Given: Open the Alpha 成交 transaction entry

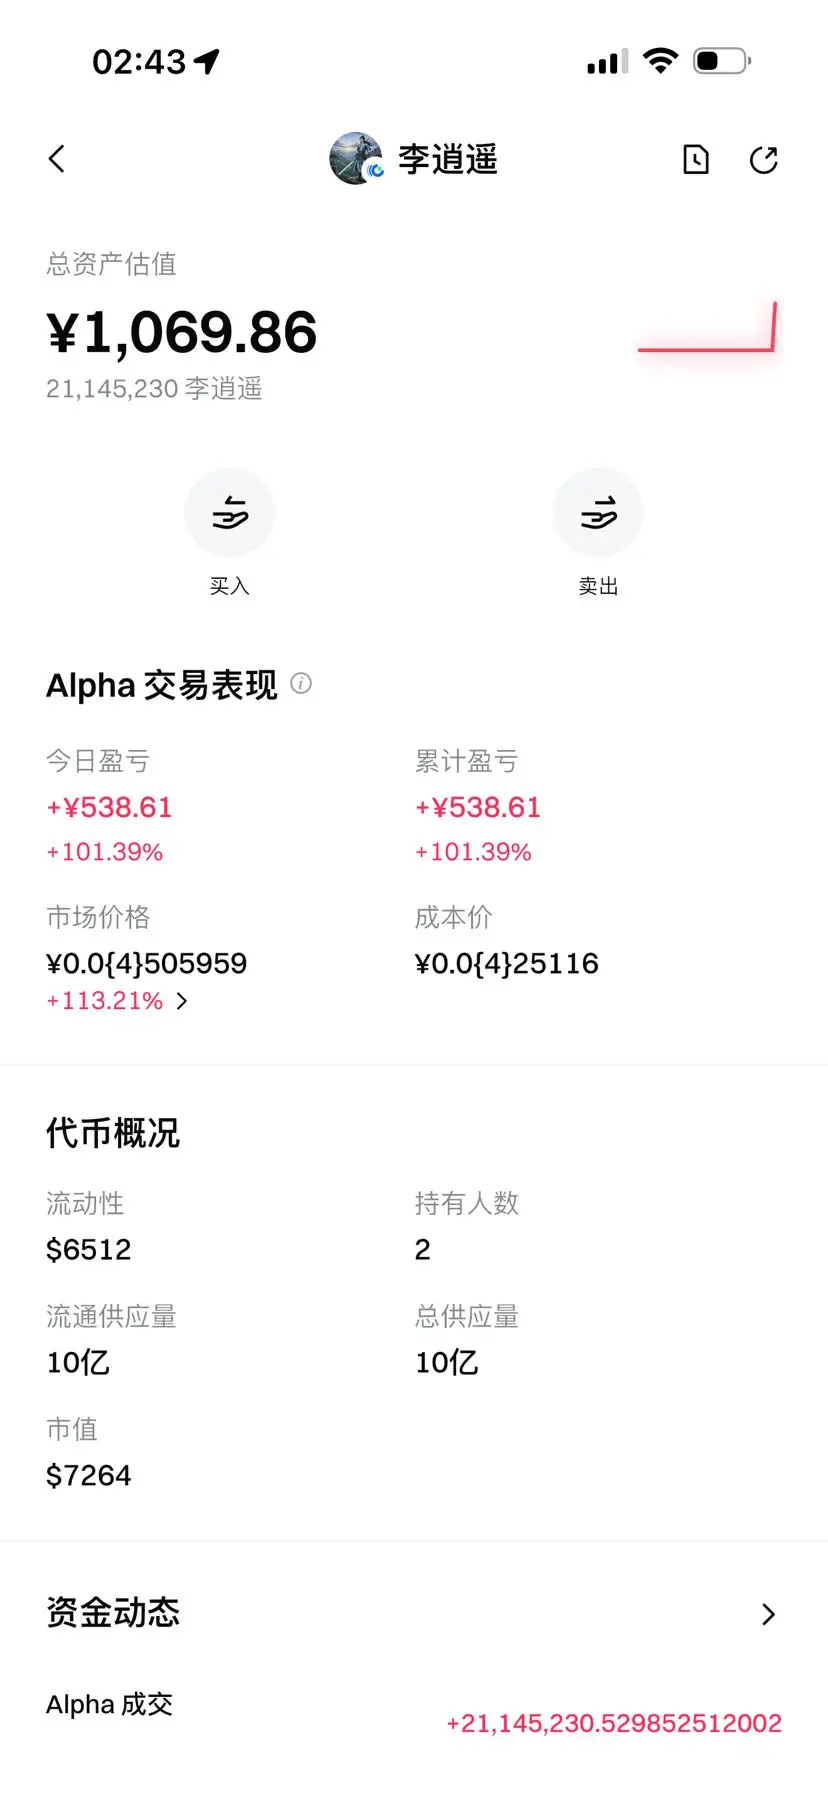Looking at the screenshot, I should [414, 1712].
